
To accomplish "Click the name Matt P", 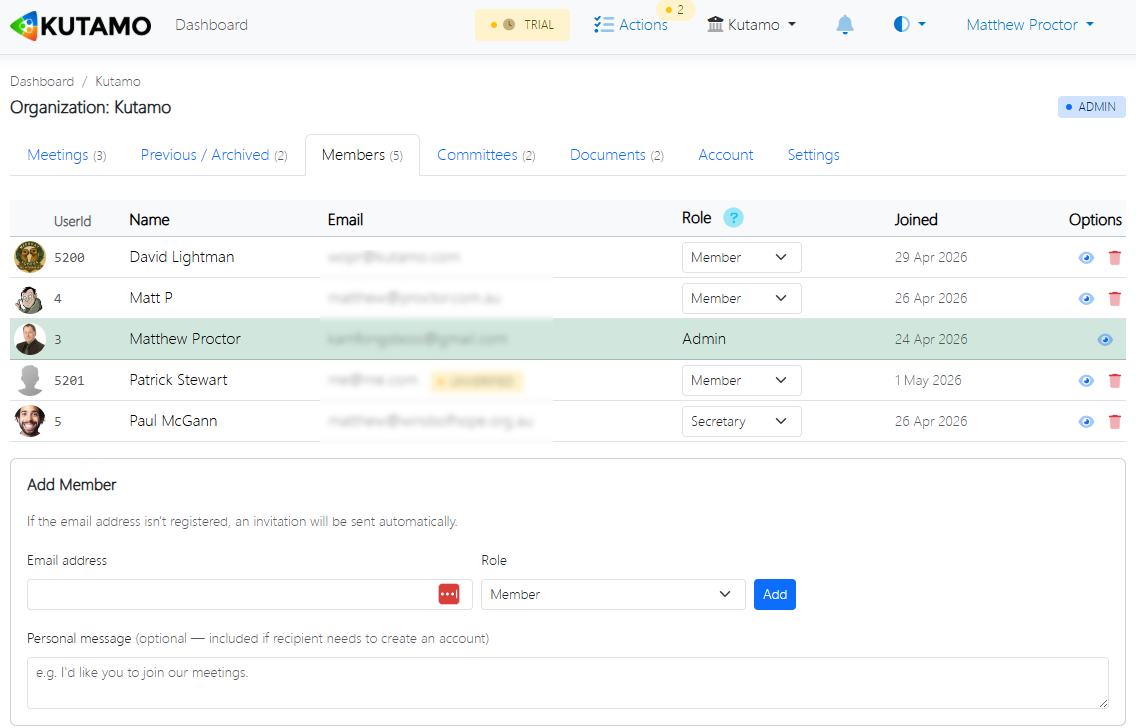I will tap(151, 298).
